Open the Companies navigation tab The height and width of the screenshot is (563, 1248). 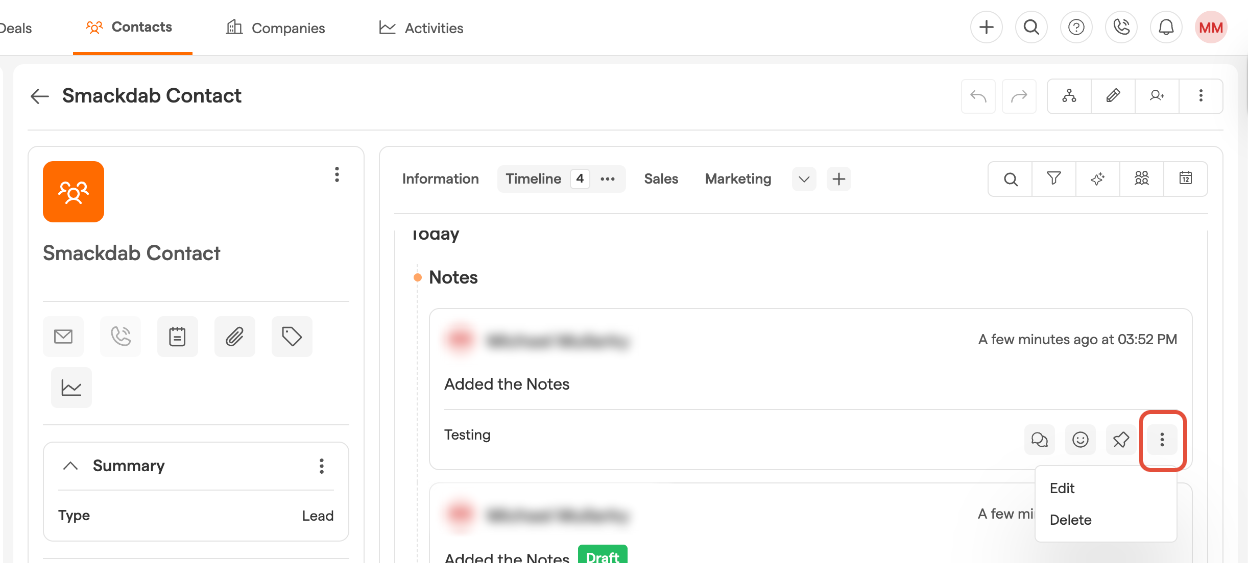coord(276,28)
